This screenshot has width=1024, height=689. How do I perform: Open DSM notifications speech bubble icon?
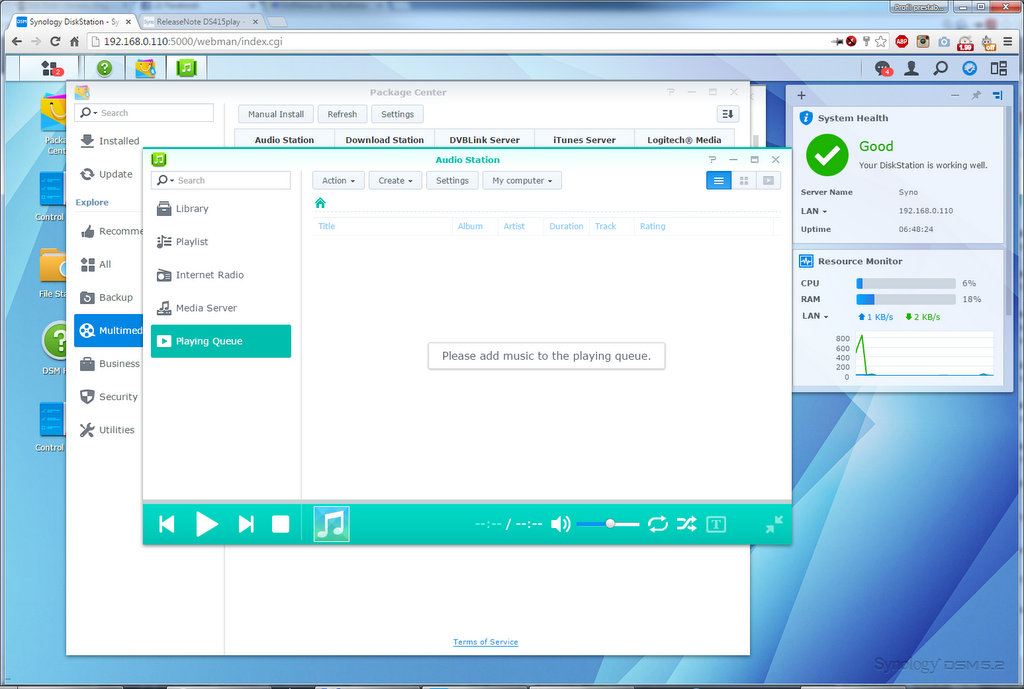coord(883,68)
